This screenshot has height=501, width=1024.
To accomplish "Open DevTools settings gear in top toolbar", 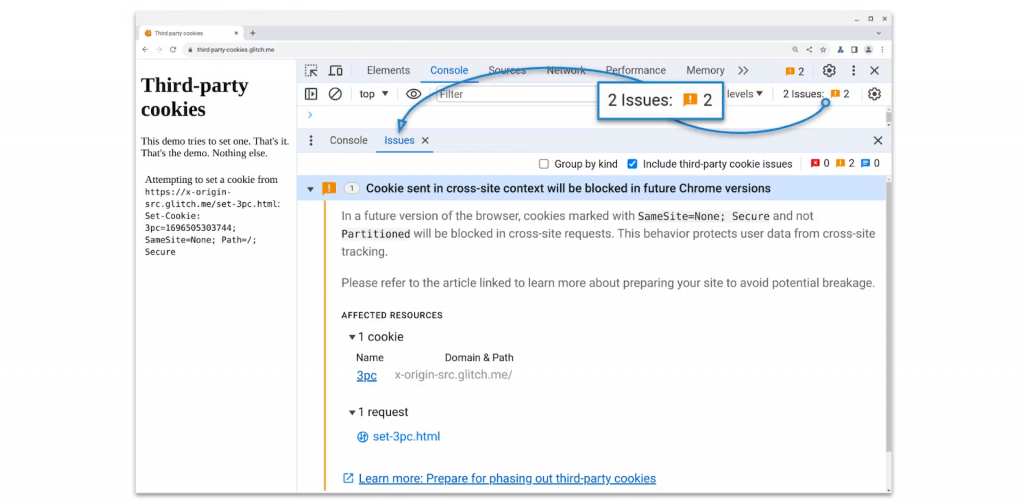I will click(x=829, y=71).
